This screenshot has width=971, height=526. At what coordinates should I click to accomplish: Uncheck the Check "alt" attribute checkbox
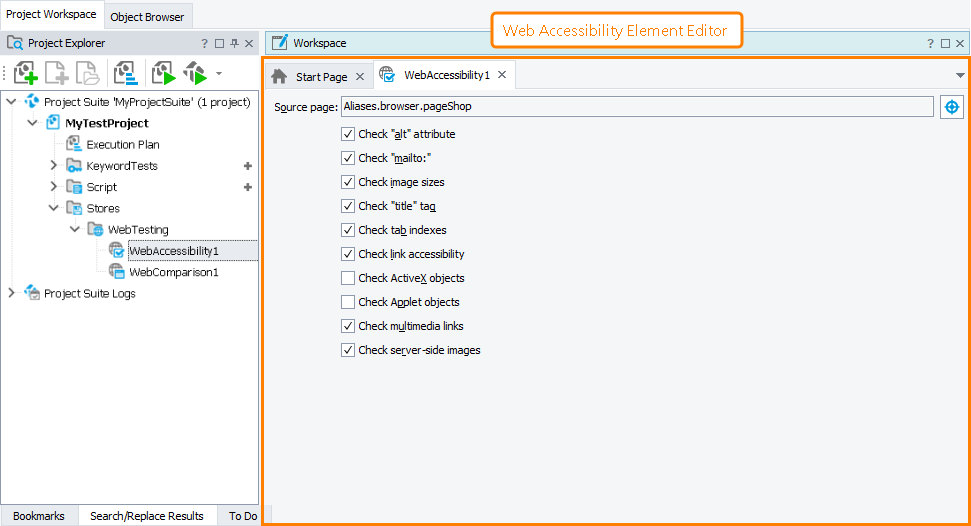point(348,134)
